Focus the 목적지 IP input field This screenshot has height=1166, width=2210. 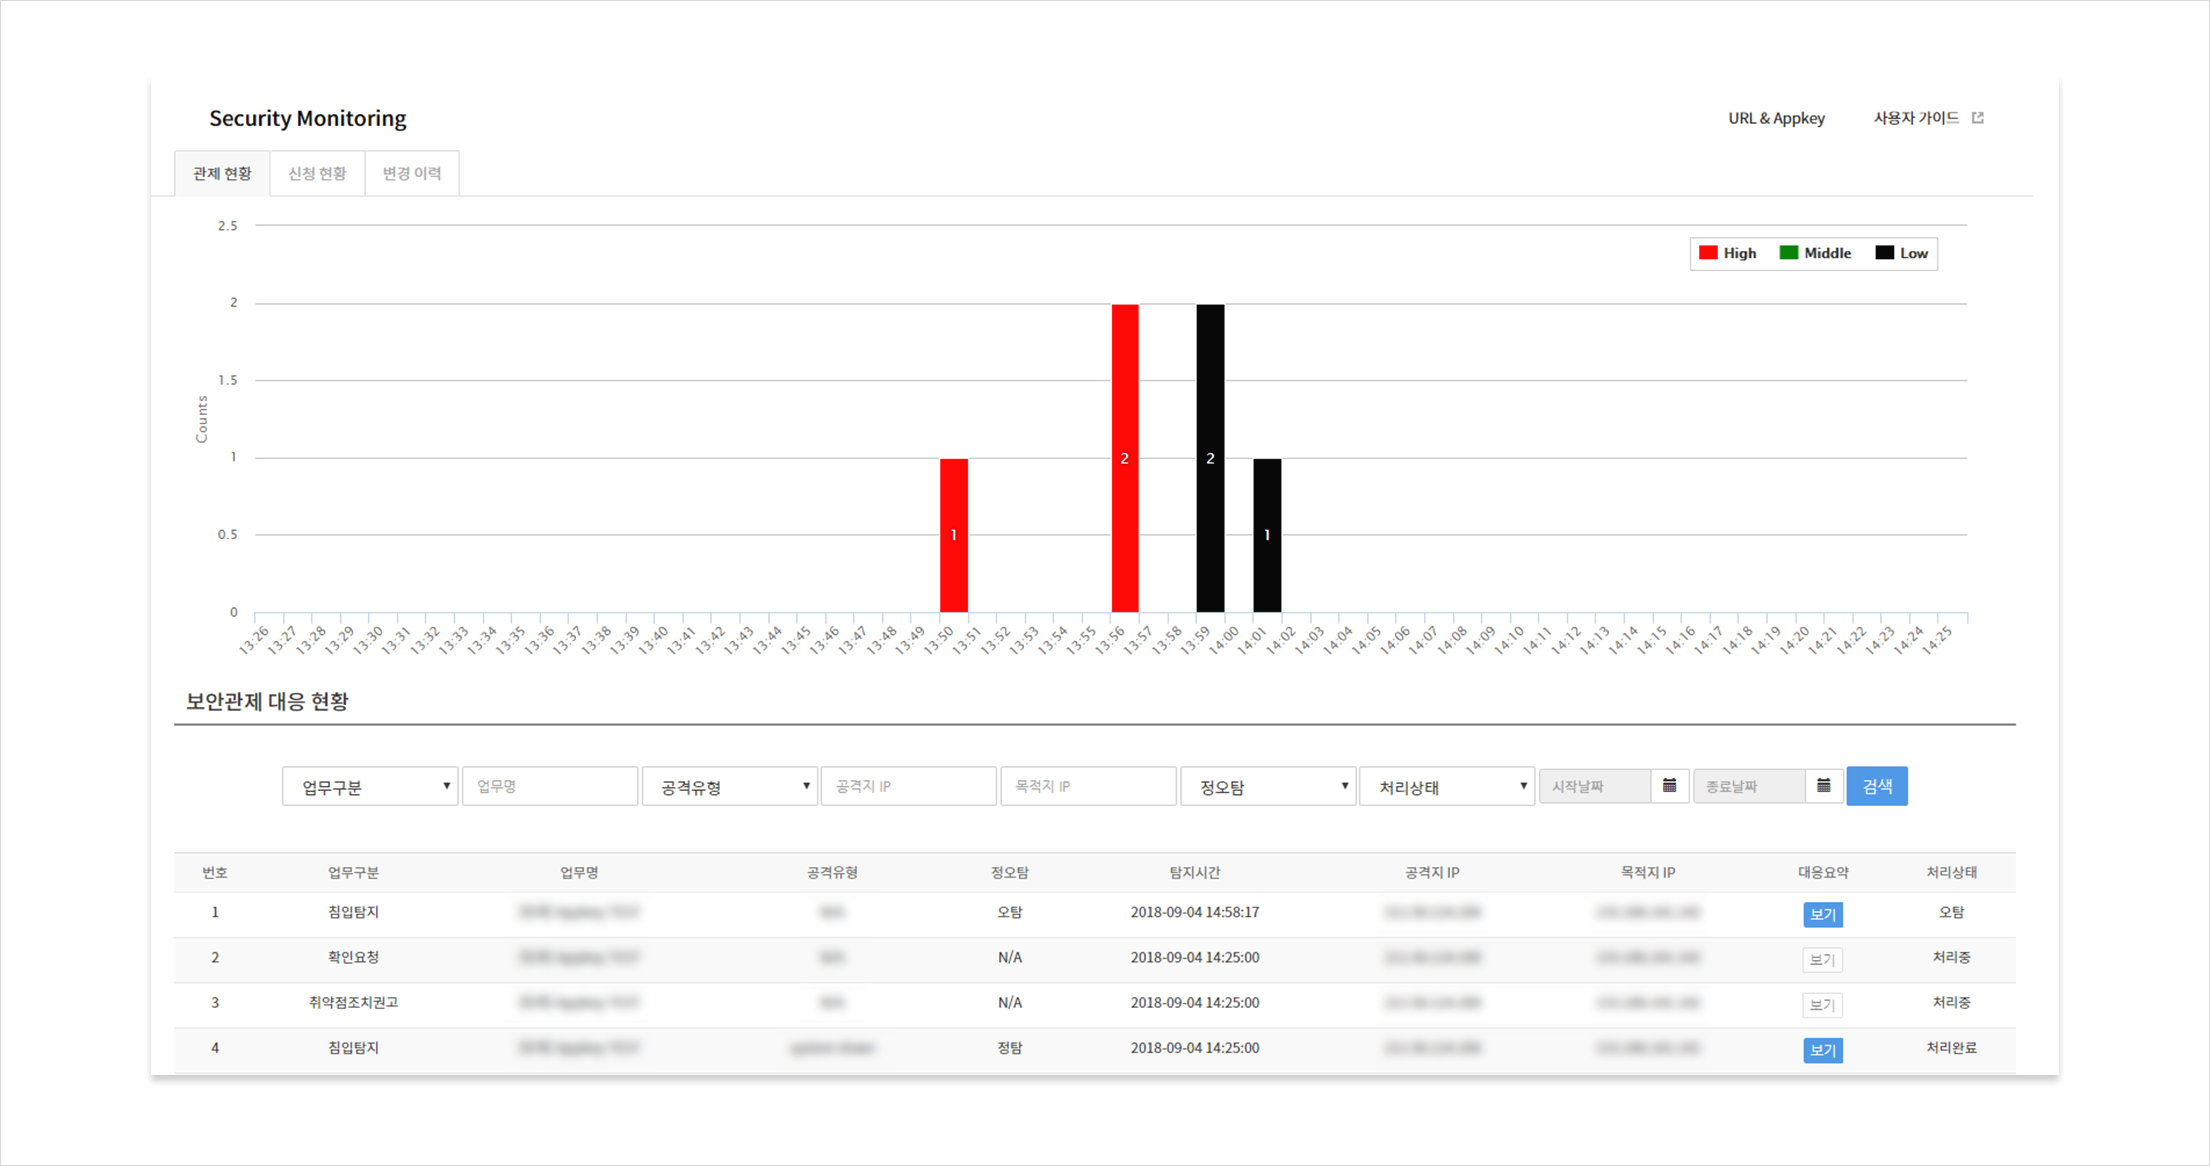(1088, 786)
